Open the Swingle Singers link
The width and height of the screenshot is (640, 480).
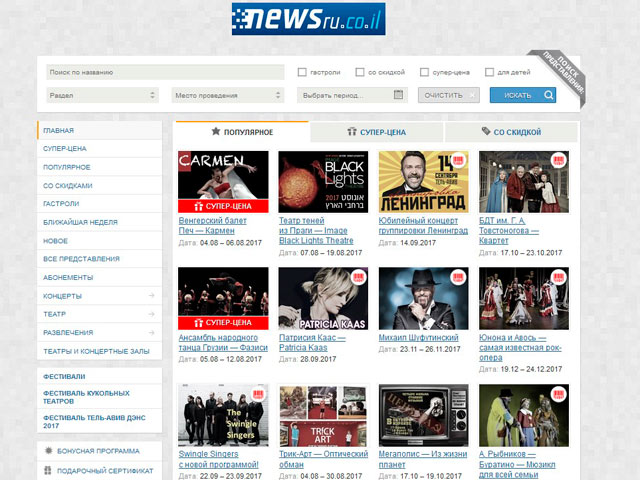[x=218, y=459]
